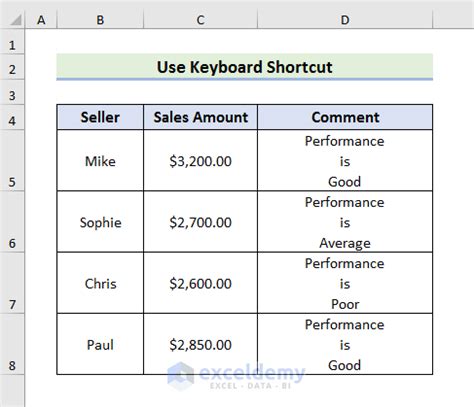
Task: Click the cell with $2,700.00
Action: click(200, 222)
